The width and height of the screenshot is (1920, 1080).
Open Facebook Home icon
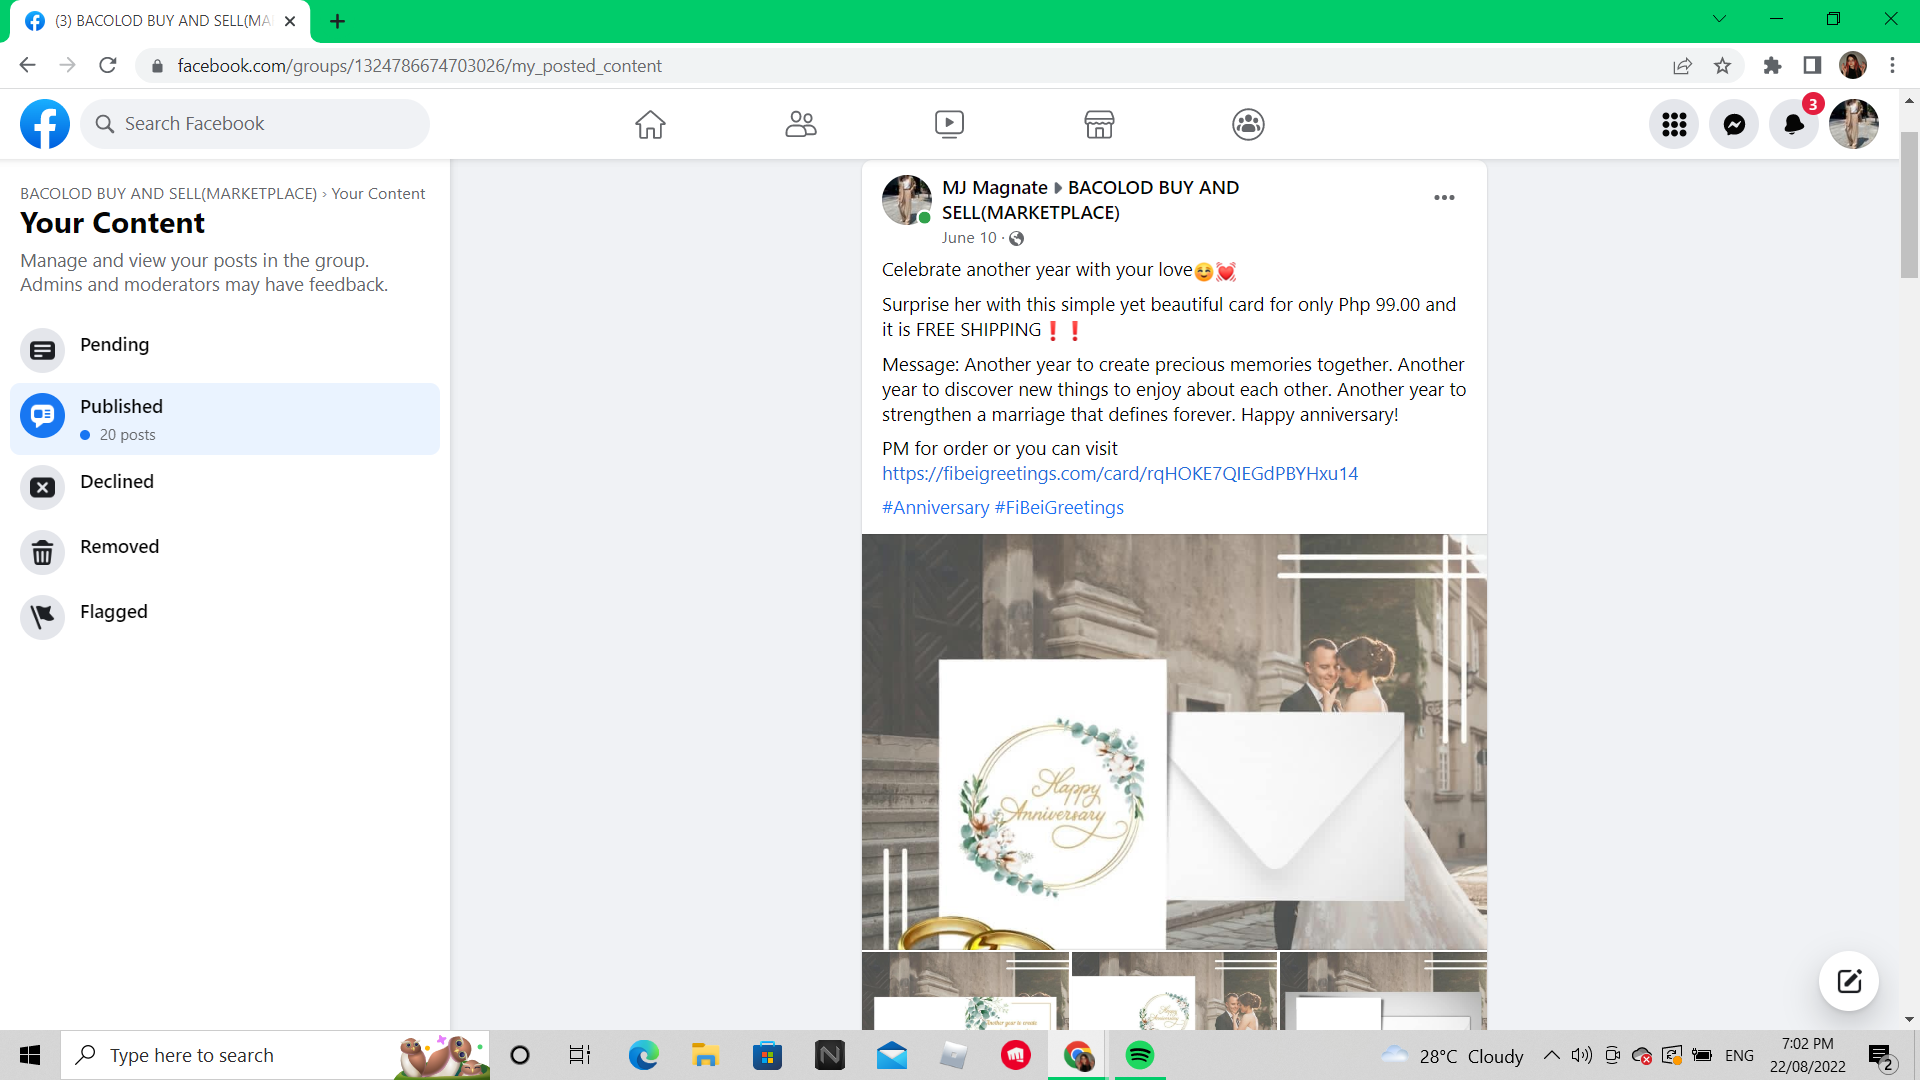point(650,124)
